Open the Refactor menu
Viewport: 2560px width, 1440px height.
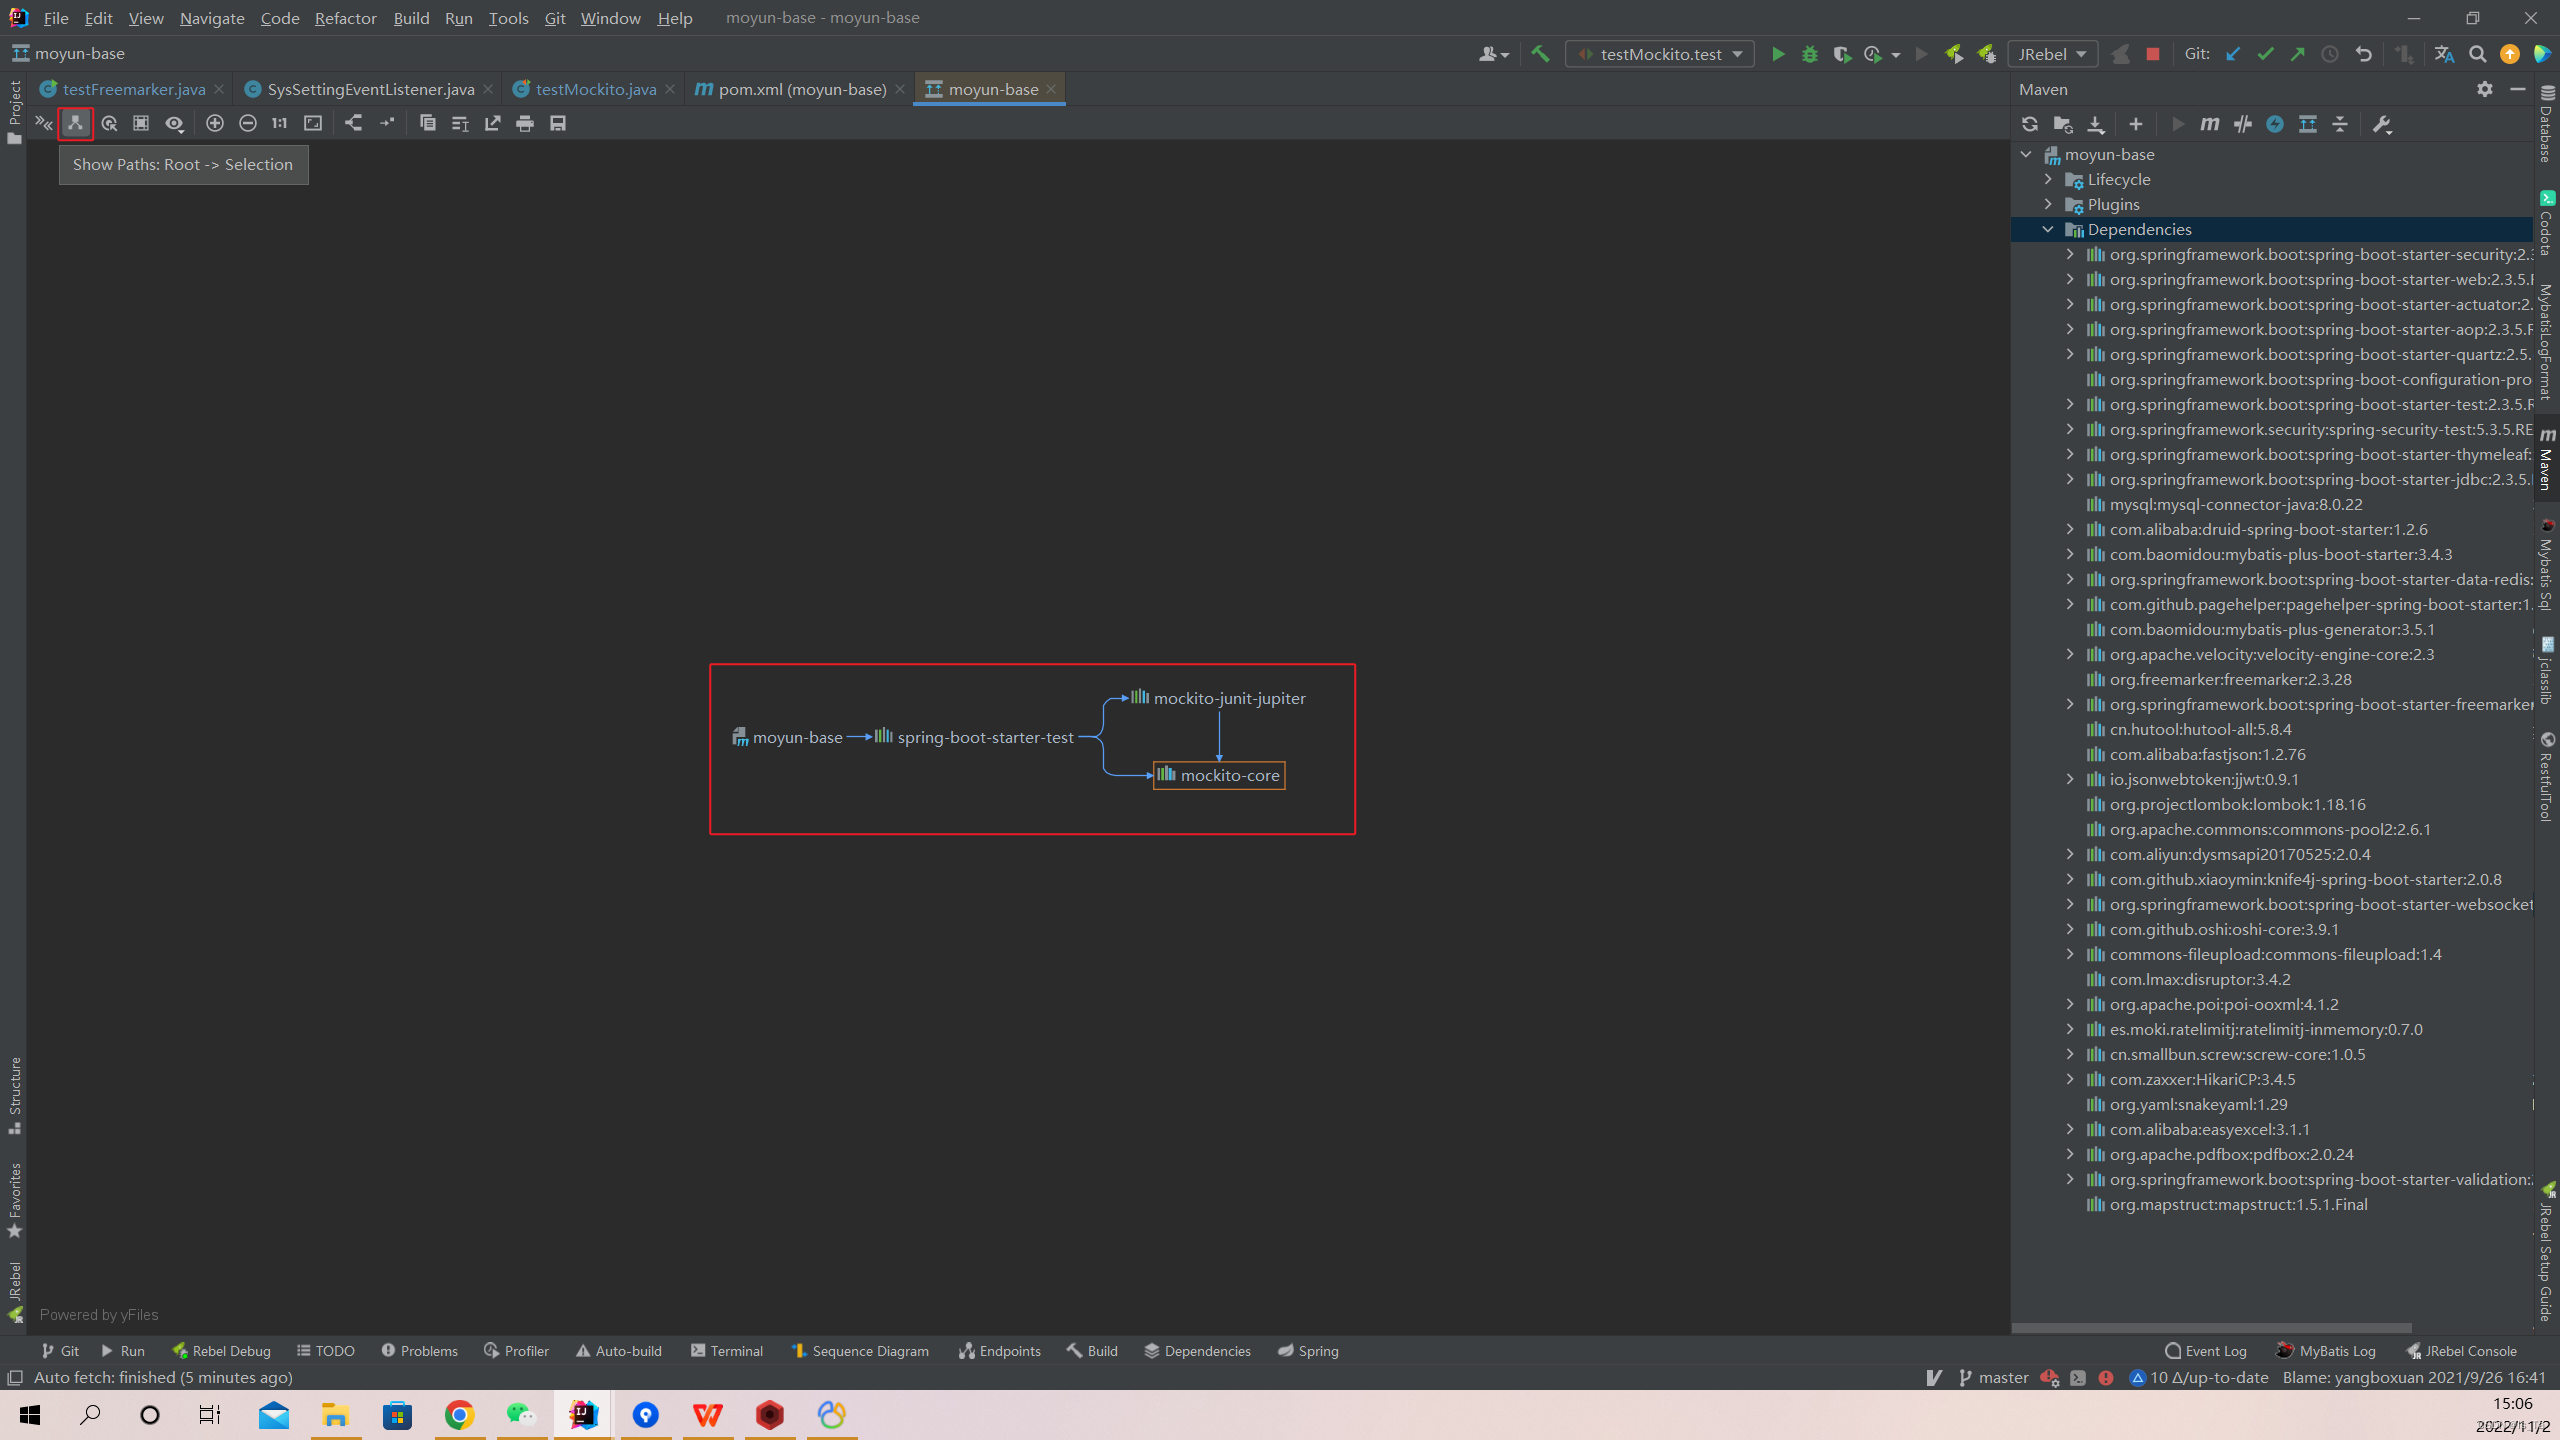click(x=345, y=18)
